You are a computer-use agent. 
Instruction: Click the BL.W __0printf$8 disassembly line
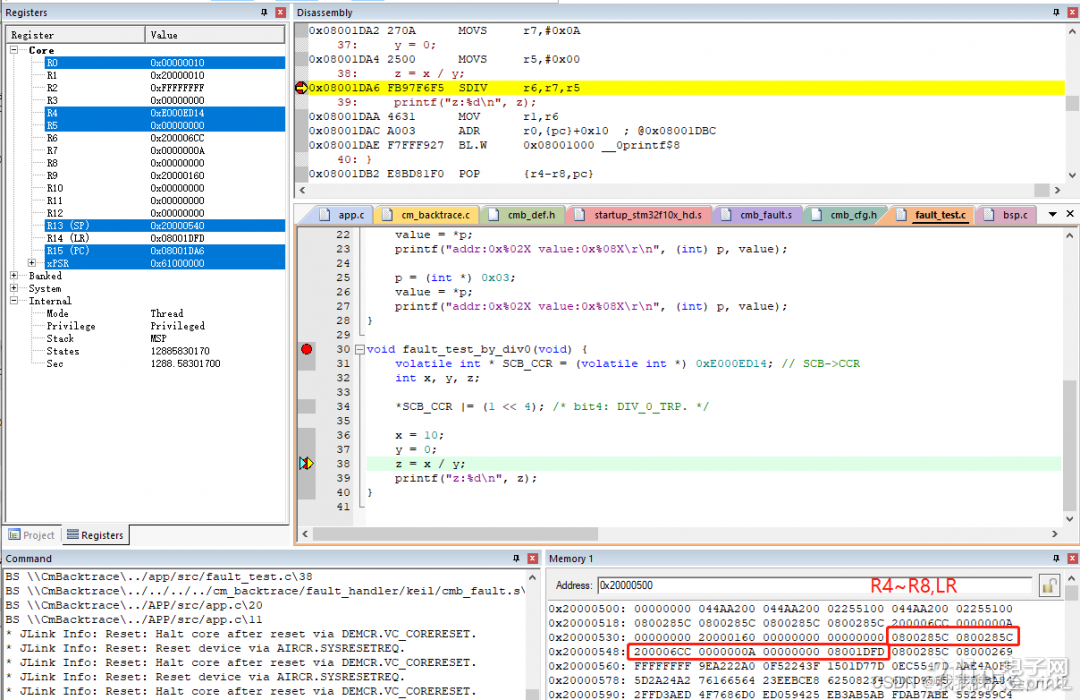494,145
